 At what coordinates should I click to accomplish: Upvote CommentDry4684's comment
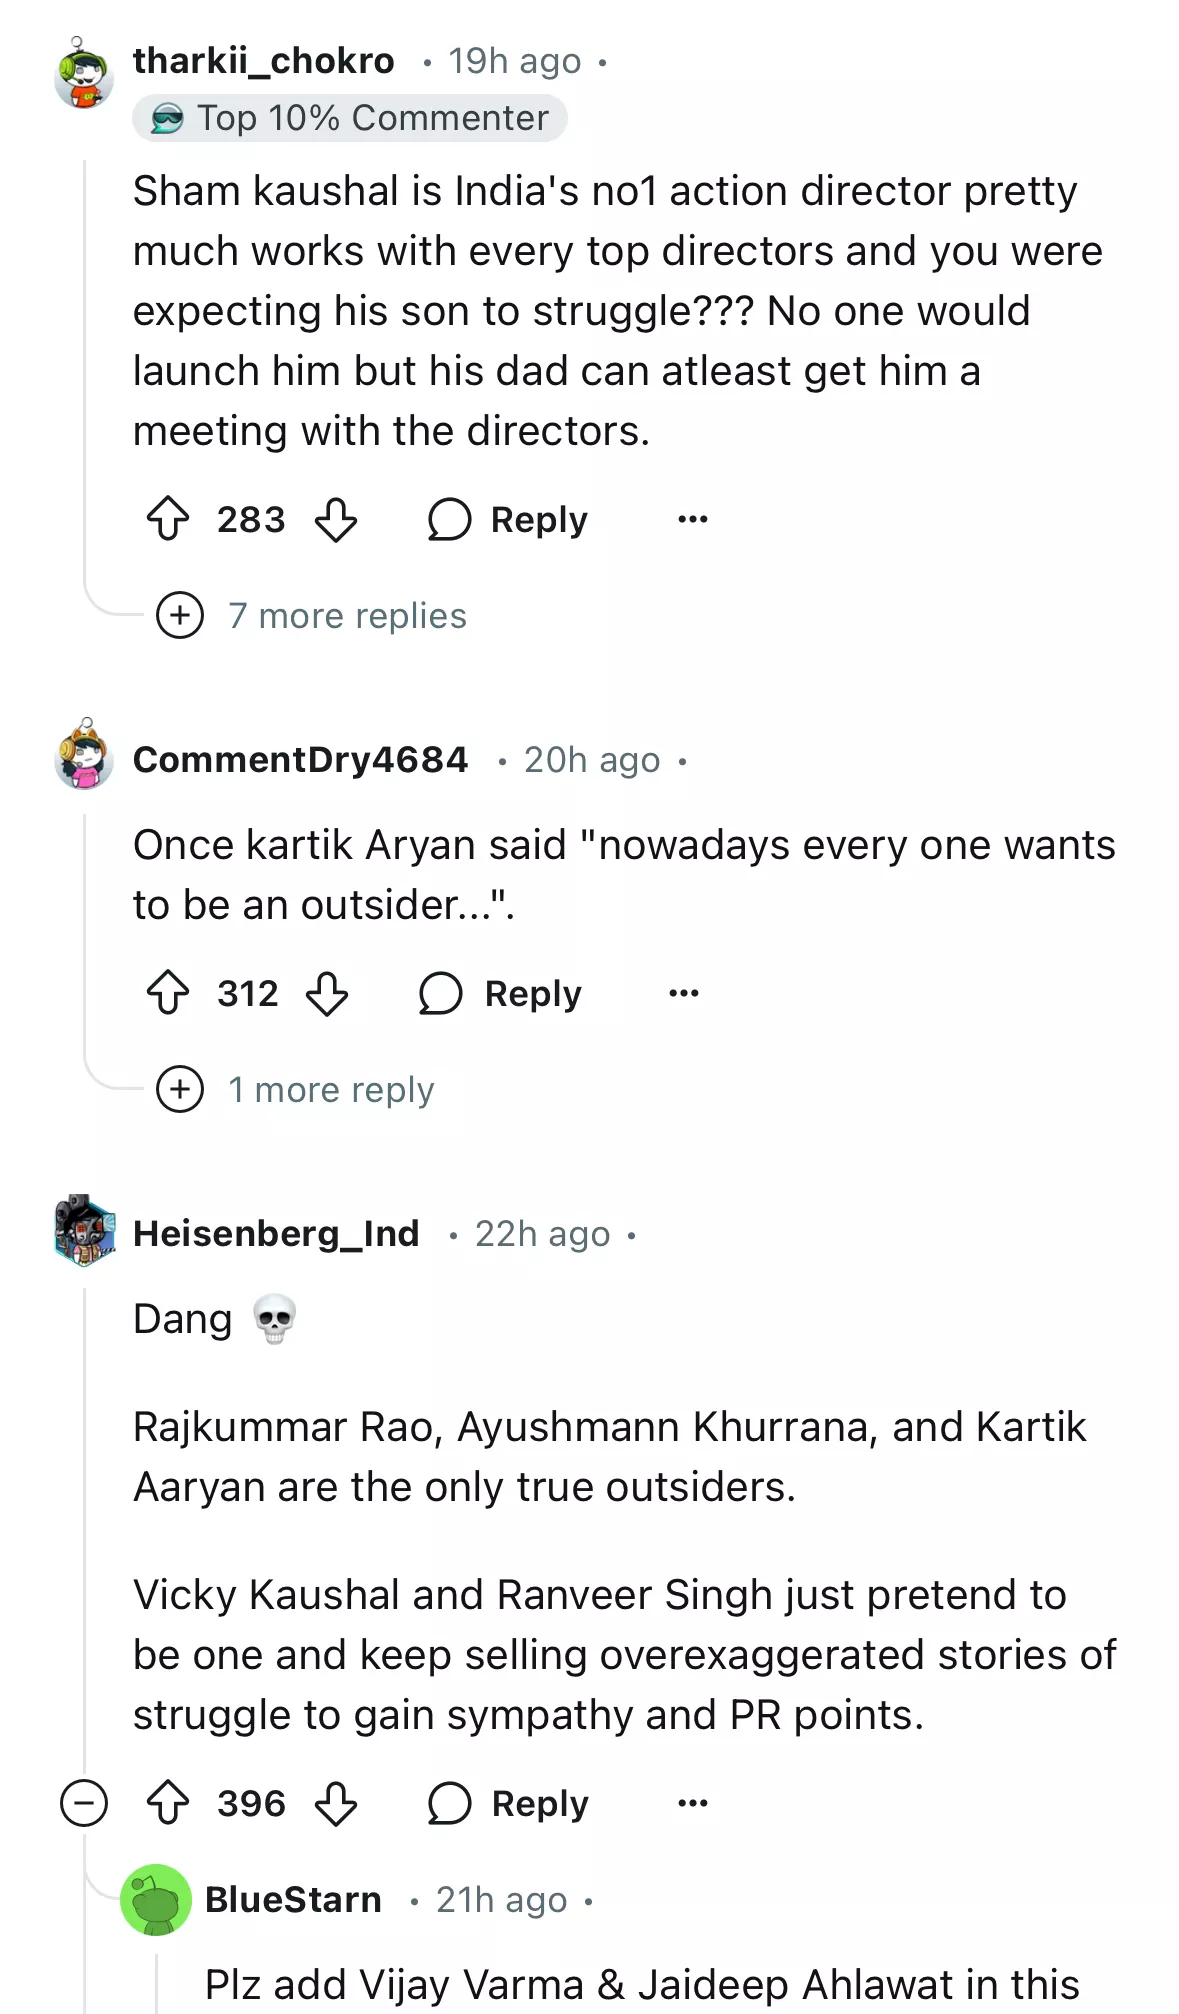[168, 993]
